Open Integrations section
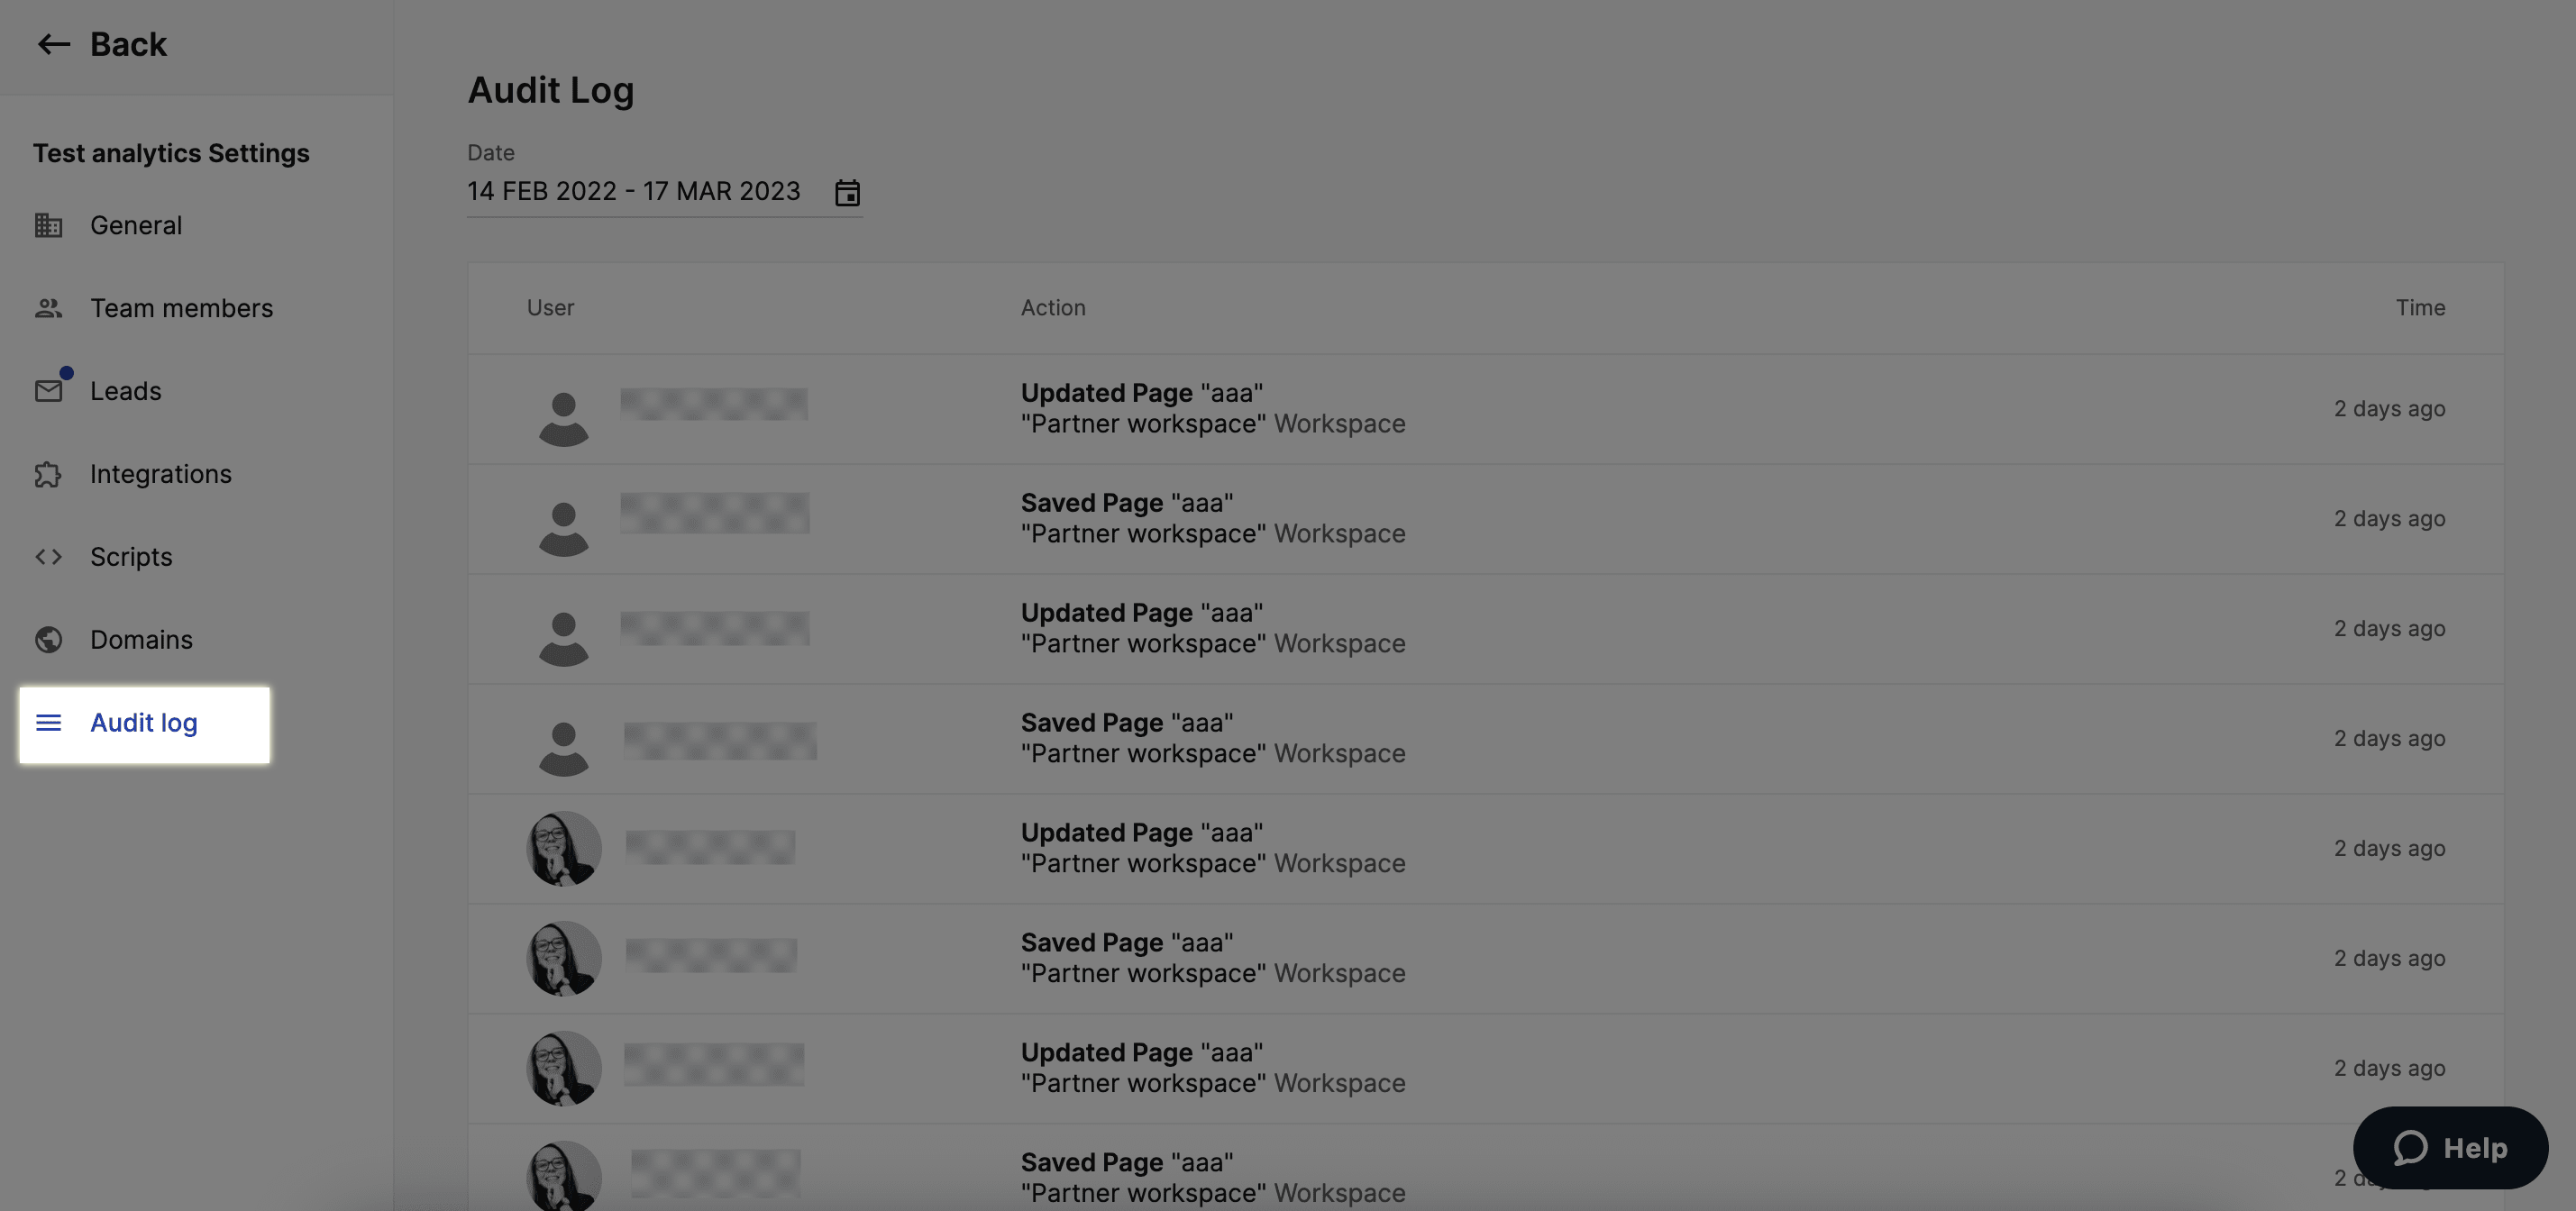The width and height of the screenshot is (2576, 1211). (x=160, y=474)
